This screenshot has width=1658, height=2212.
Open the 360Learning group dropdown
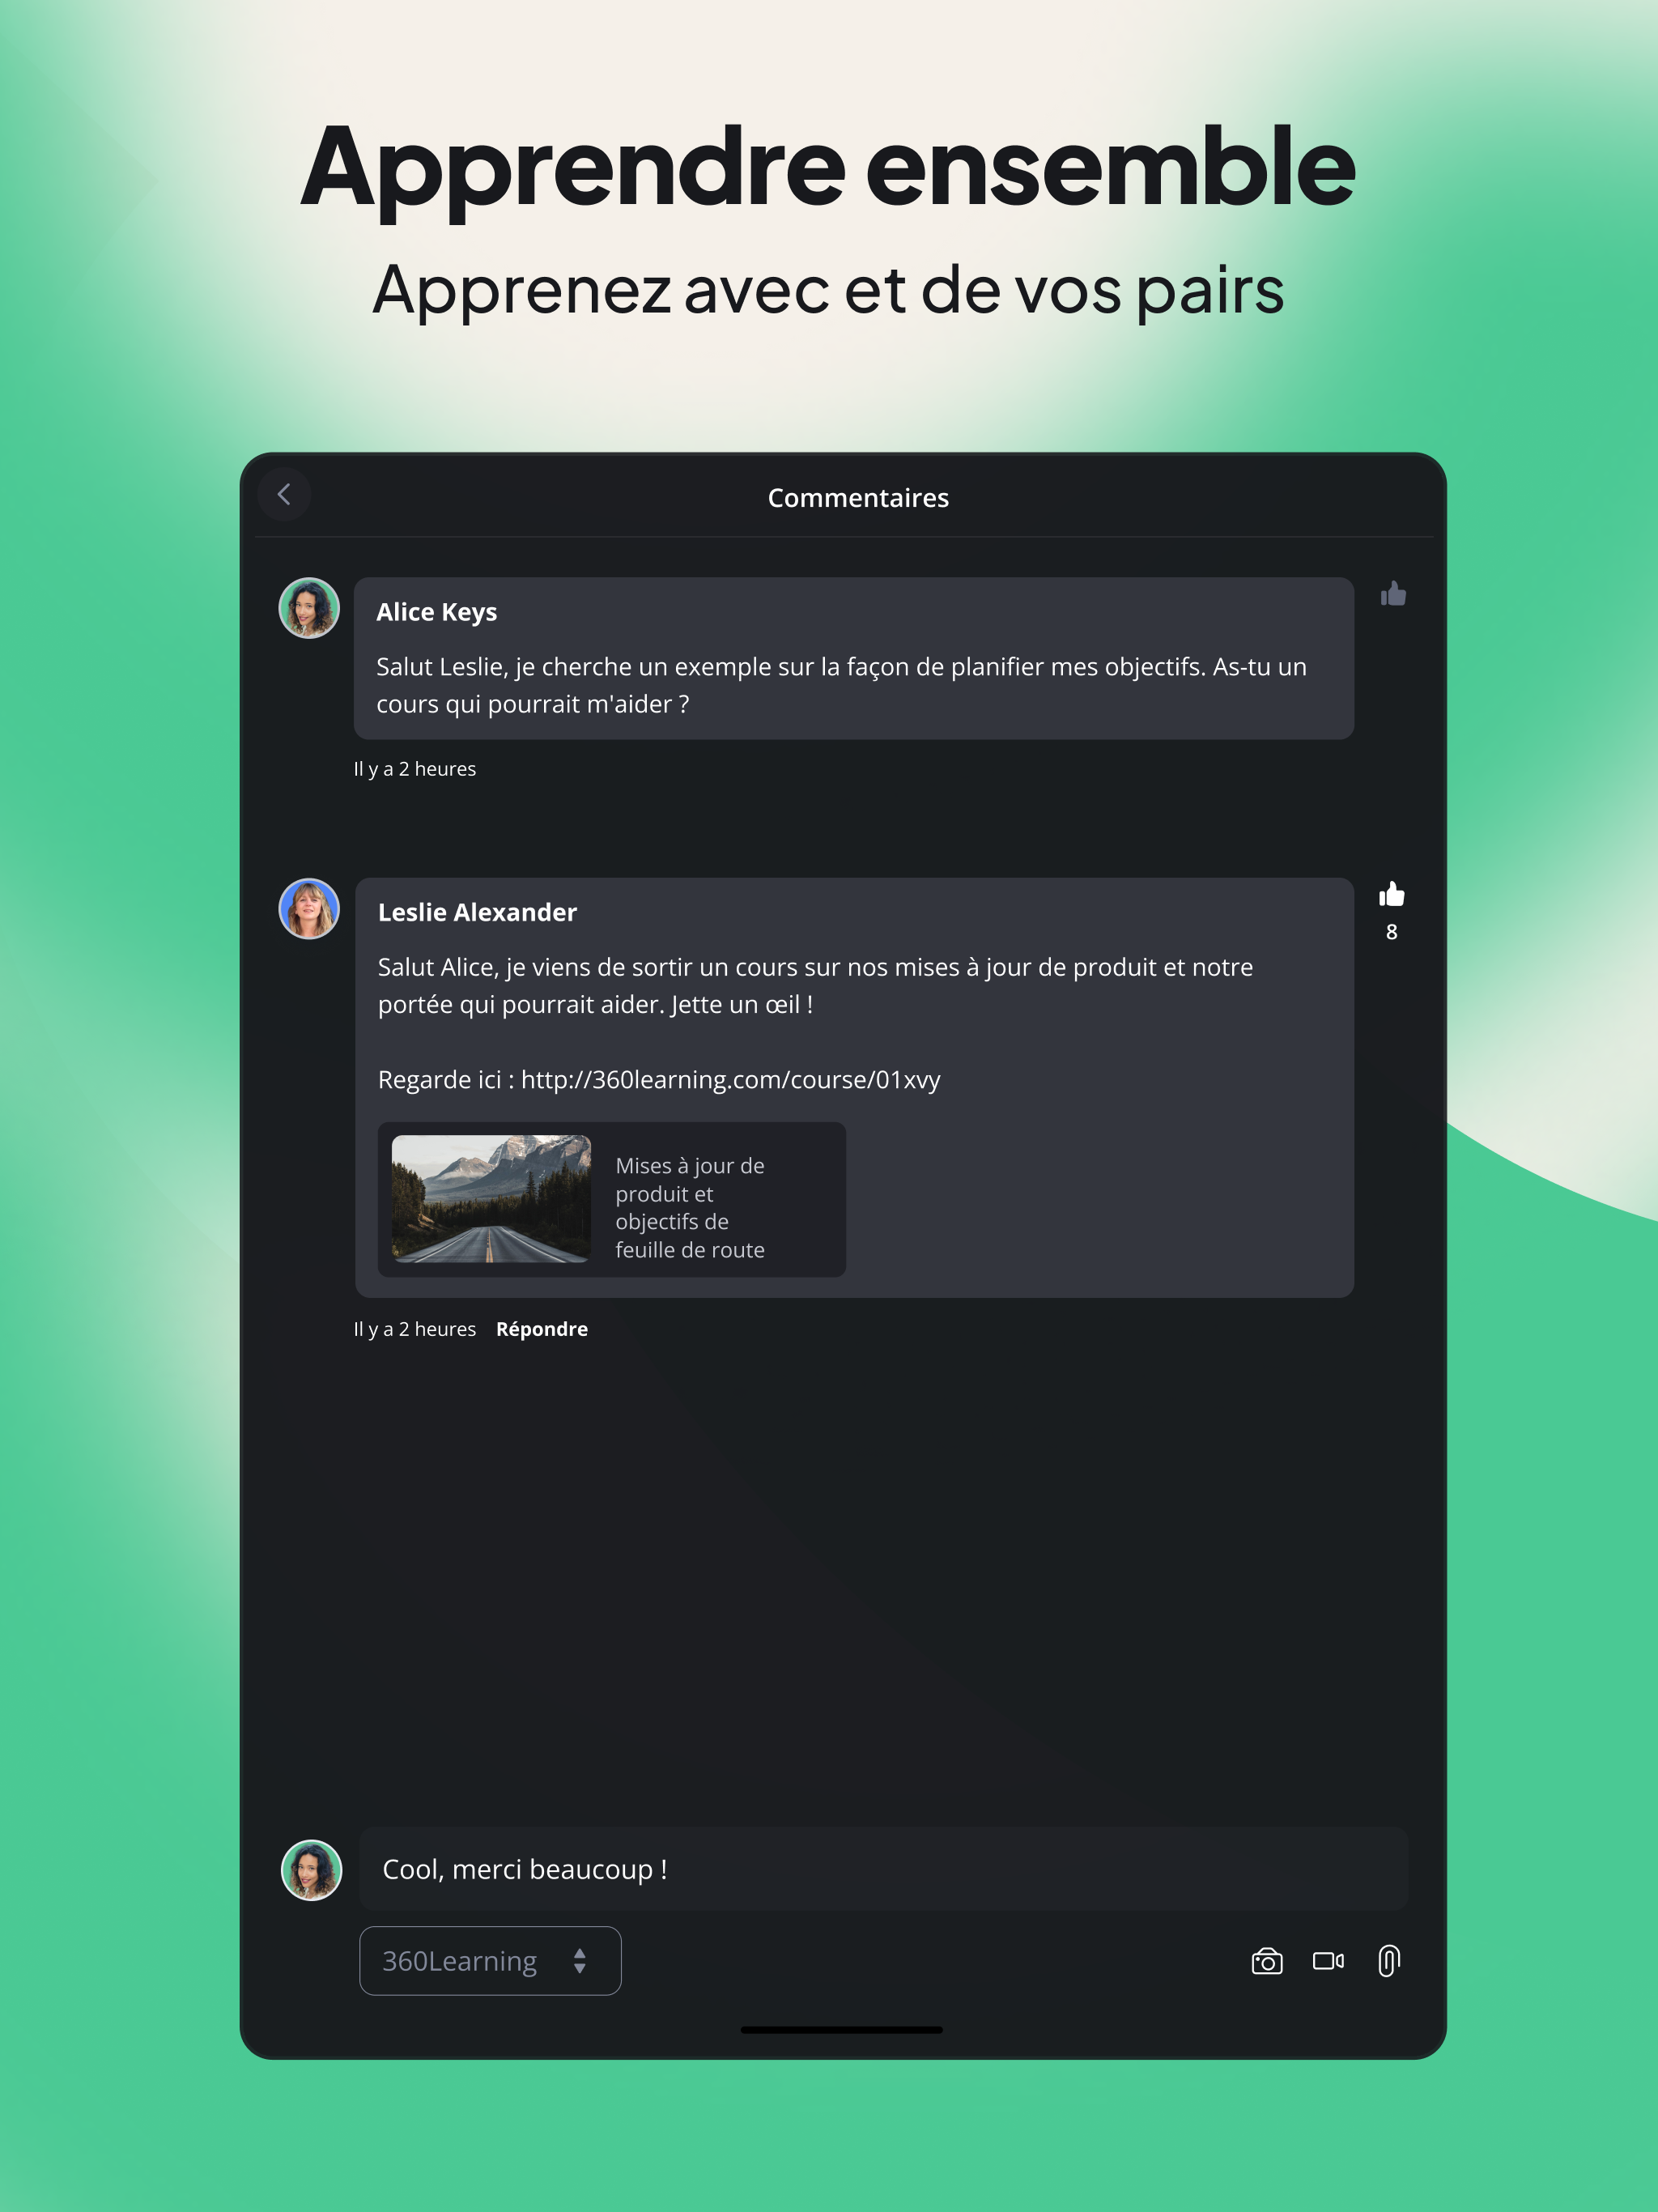pos(490,1961)
